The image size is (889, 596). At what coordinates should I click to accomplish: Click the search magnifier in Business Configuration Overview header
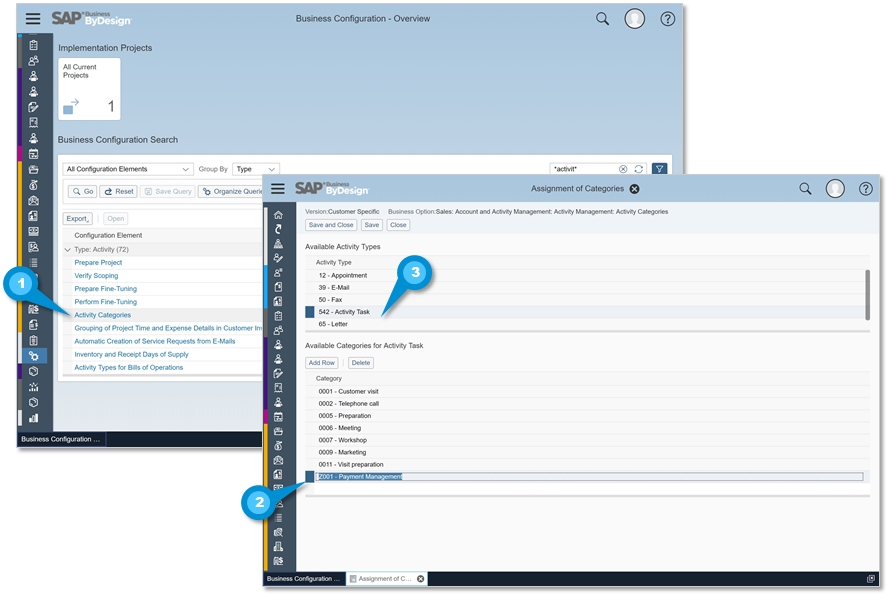pyautogui.click(x=602, y=19)
